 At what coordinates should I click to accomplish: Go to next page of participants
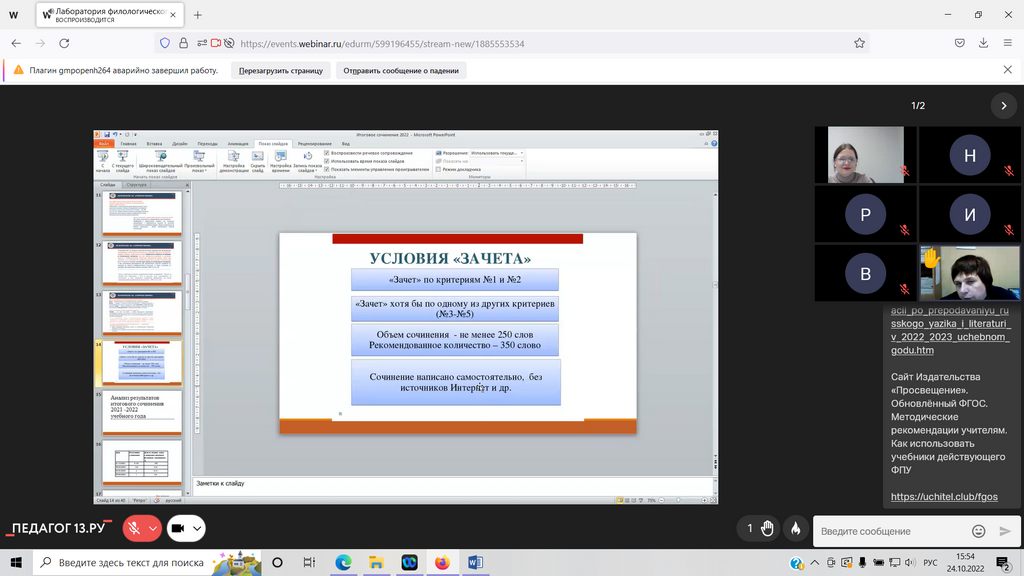(1004, 105)
